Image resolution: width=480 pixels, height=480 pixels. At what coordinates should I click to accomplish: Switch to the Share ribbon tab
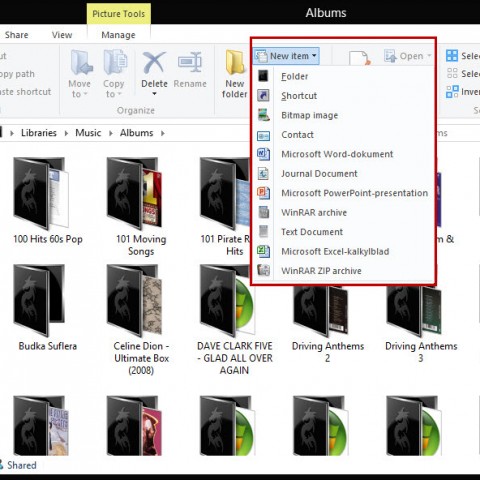point(16,35)
